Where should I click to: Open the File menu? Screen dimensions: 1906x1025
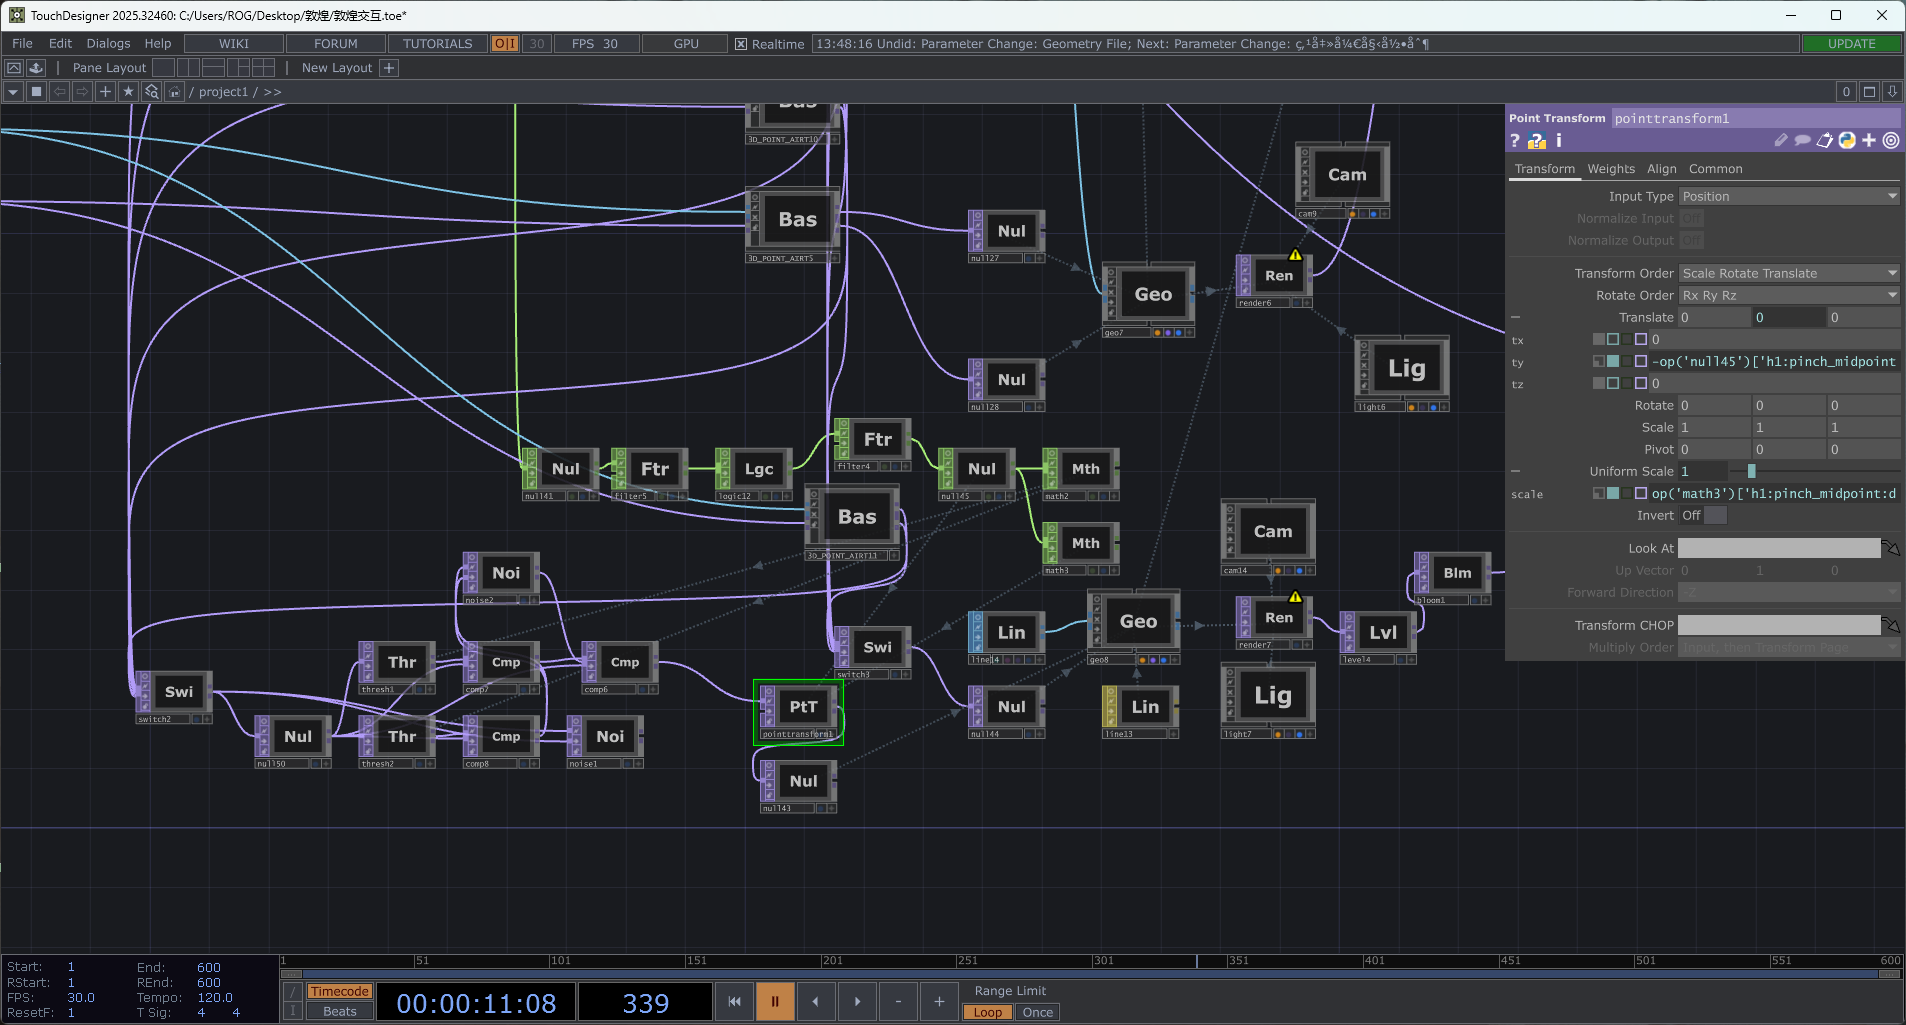coord(22,44)
